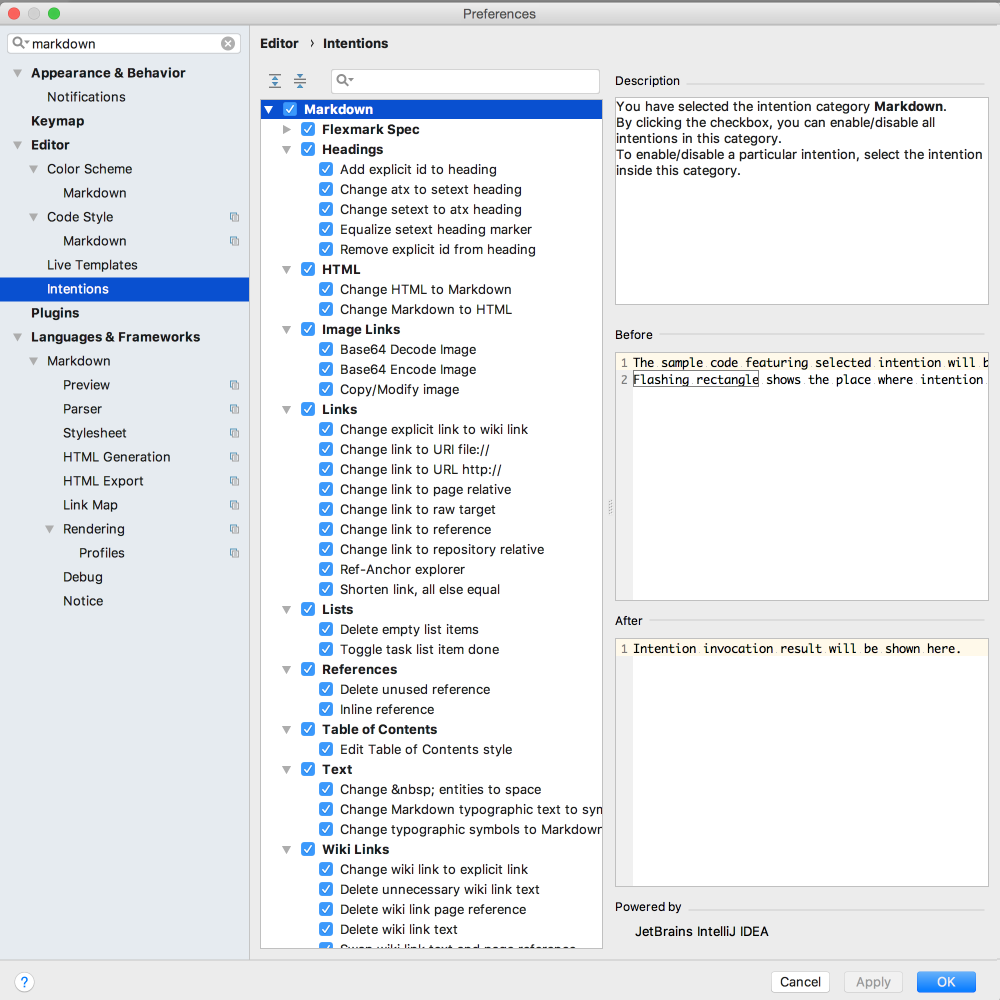Open HTML Export settings page

[x=103, y=481]
